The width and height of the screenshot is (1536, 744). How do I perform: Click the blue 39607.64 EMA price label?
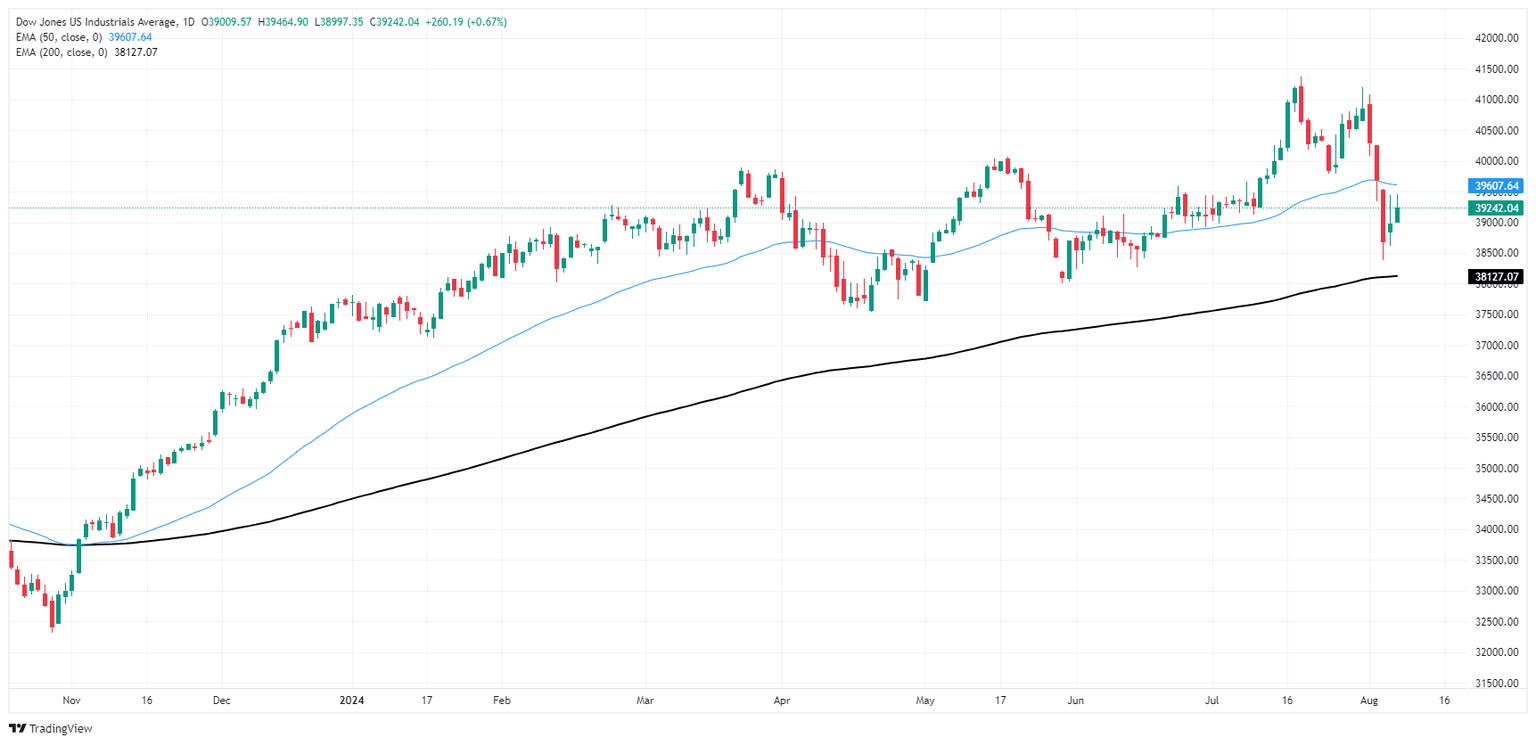click(x=1496, y=186)
